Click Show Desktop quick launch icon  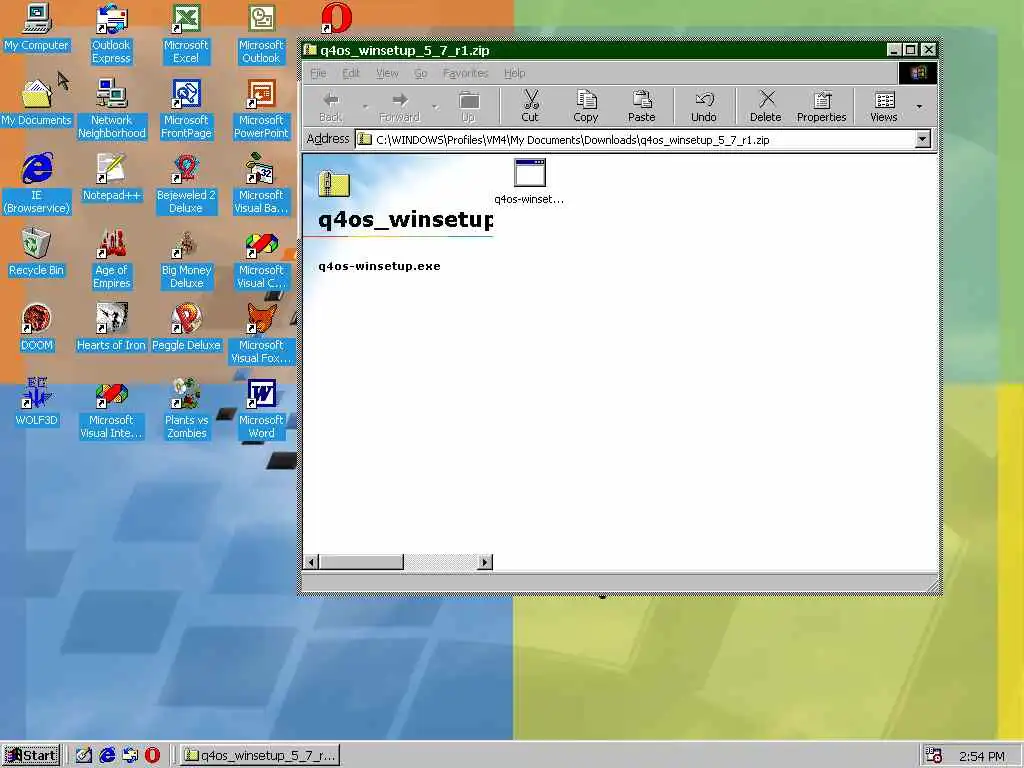tap(83, 756)
